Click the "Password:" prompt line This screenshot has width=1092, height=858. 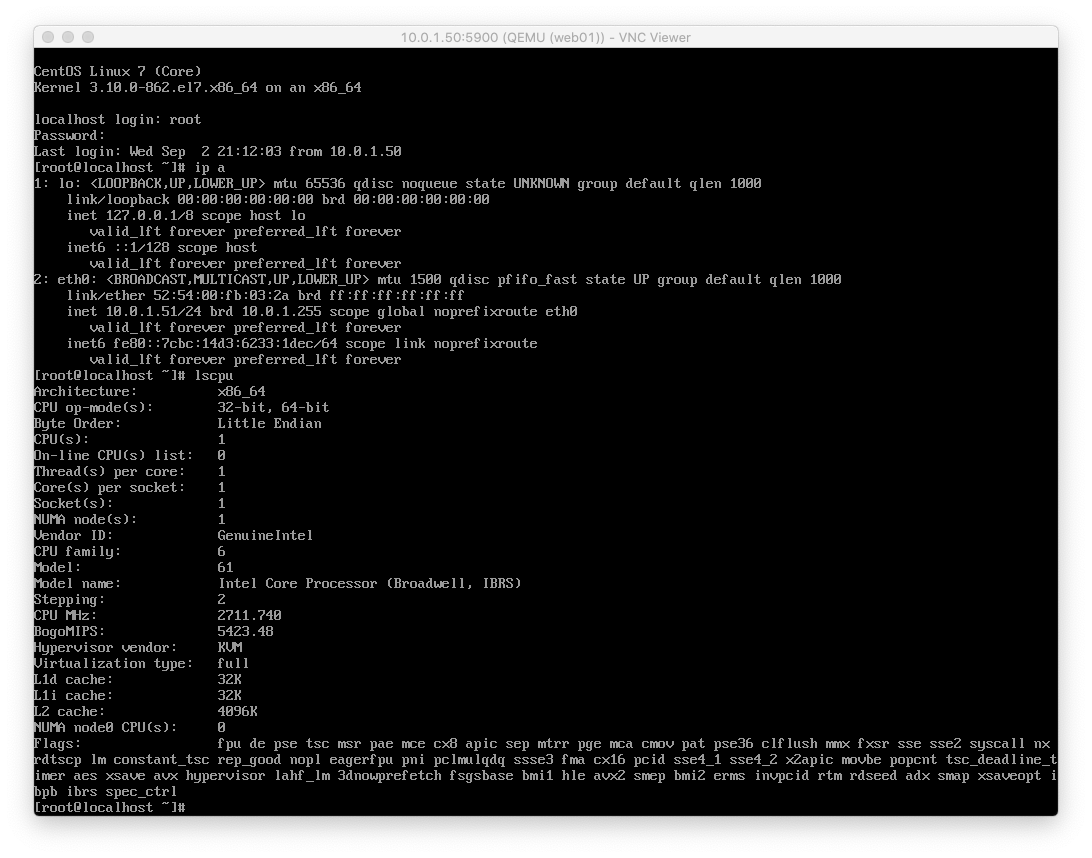pos(70,135)
